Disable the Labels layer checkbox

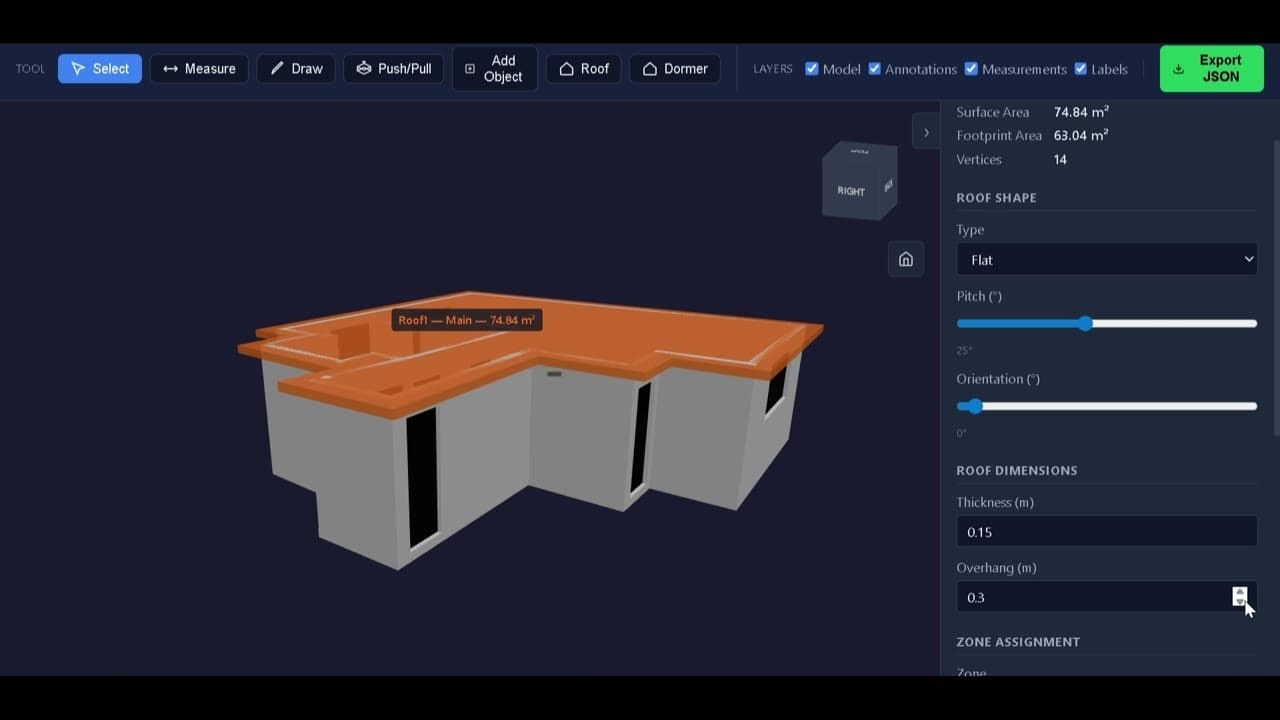1080,68
